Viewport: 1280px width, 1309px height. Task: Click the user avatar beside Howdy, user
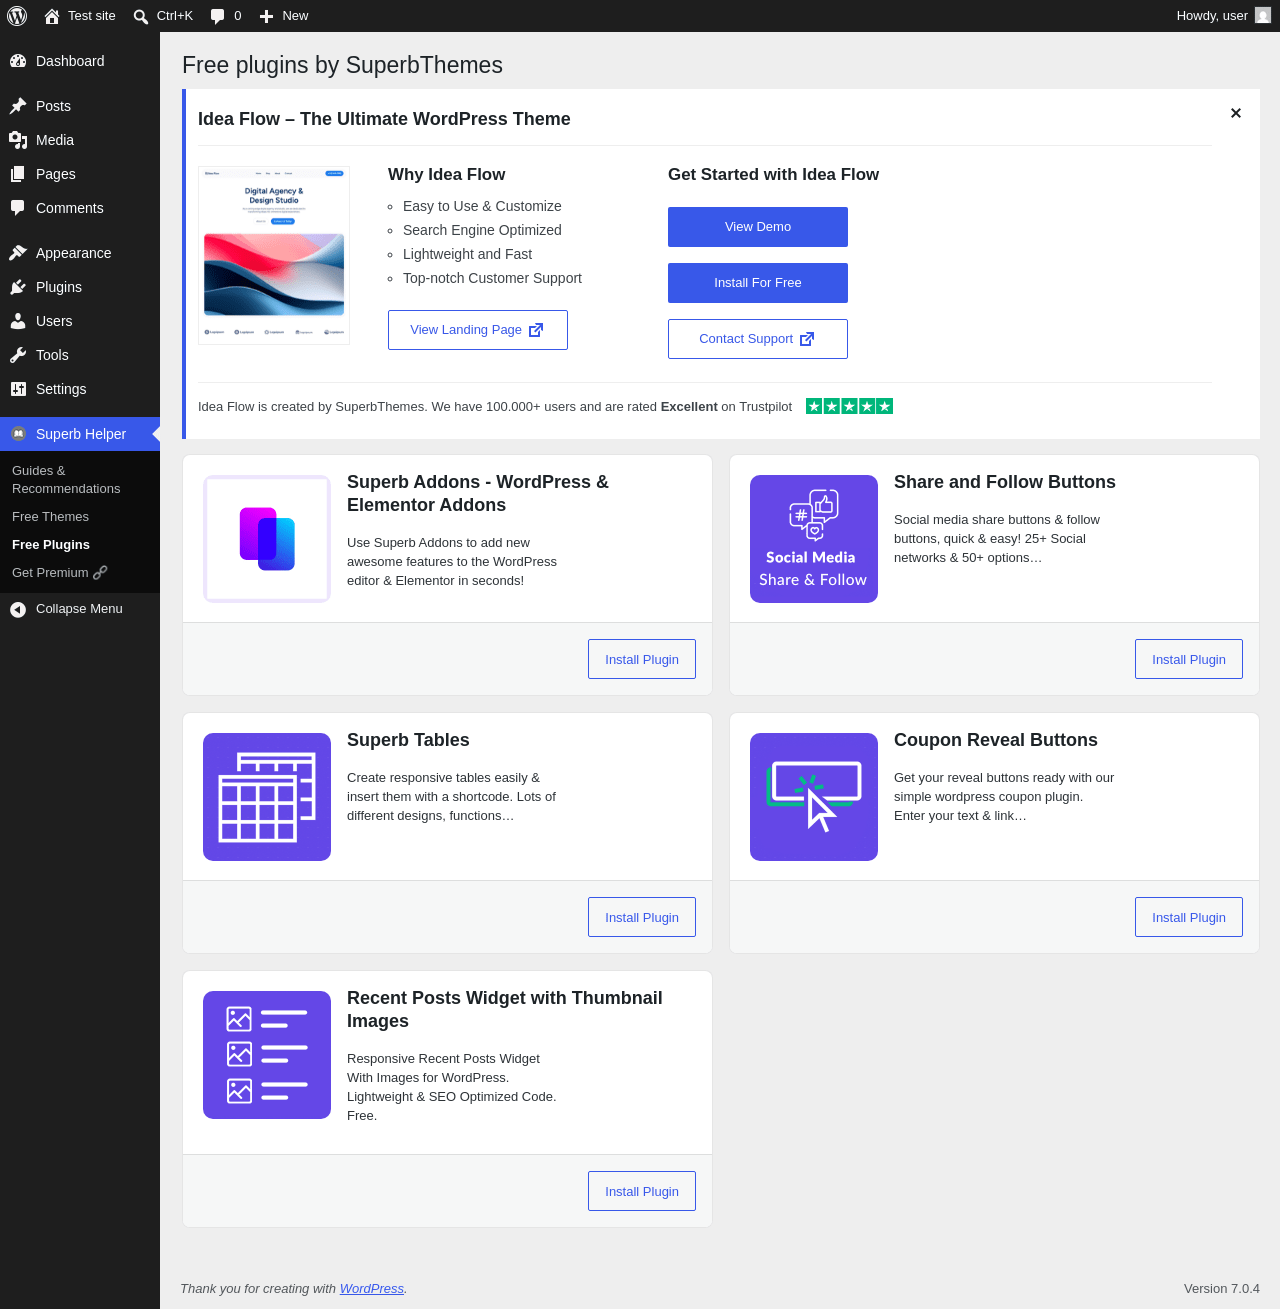(1263, 16)
